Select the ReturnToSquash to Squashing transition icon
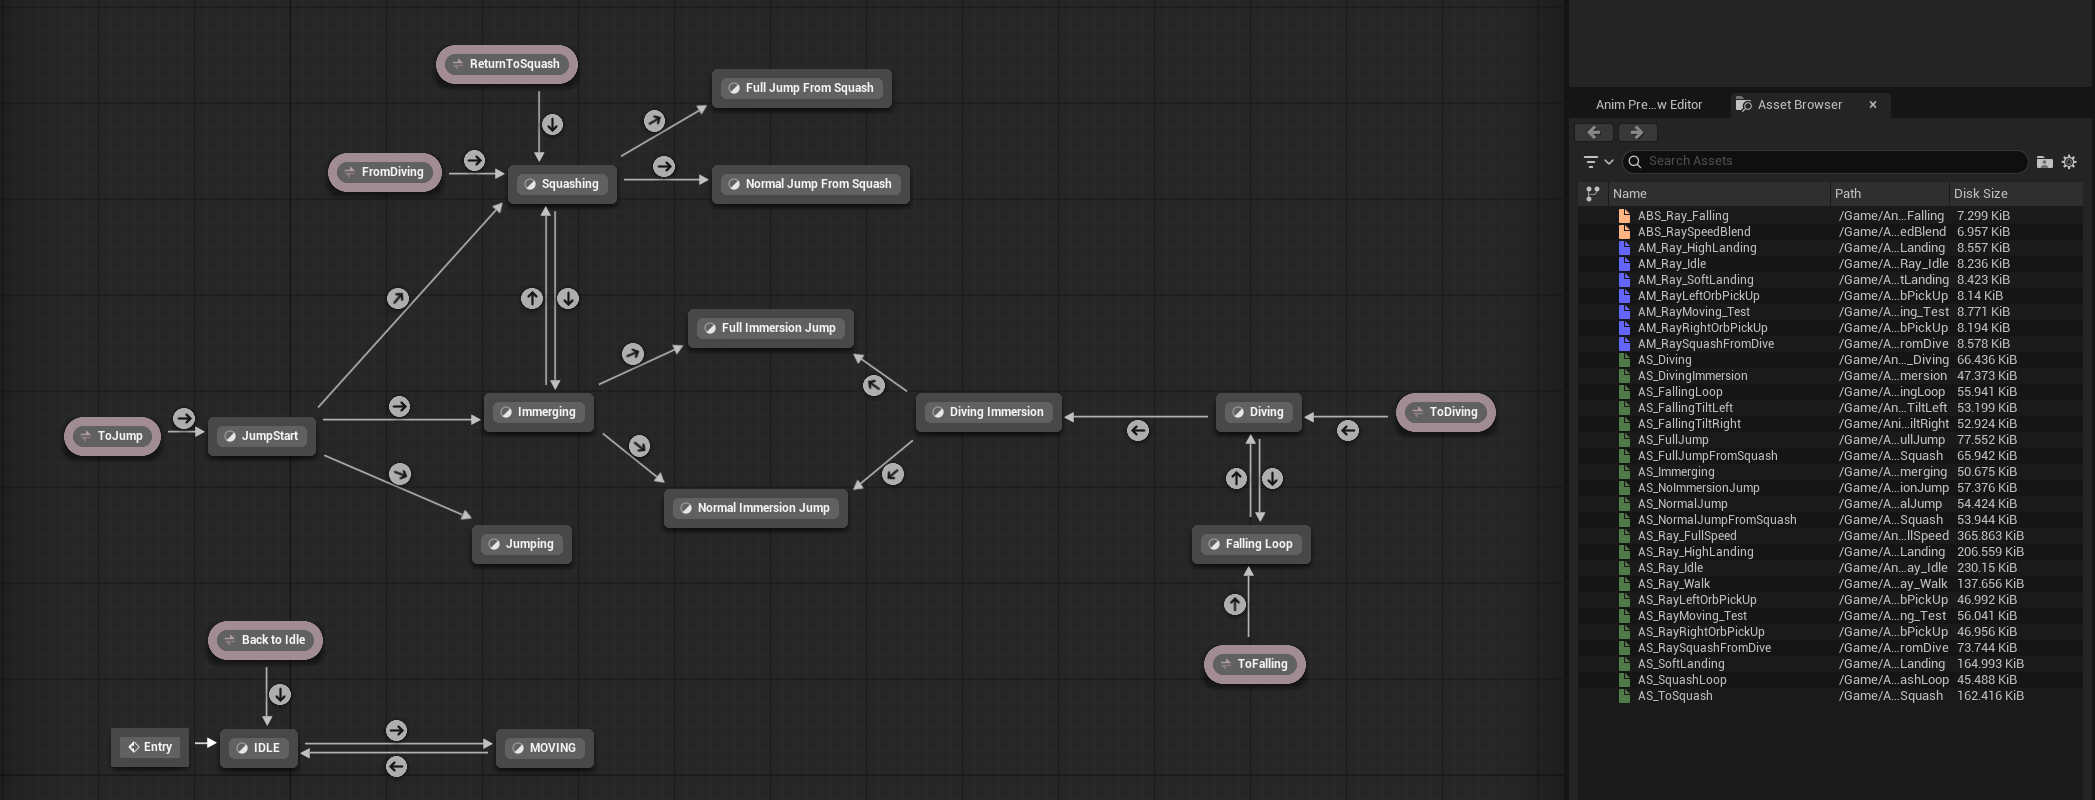 pyautogui.click(x=552, y=125)
